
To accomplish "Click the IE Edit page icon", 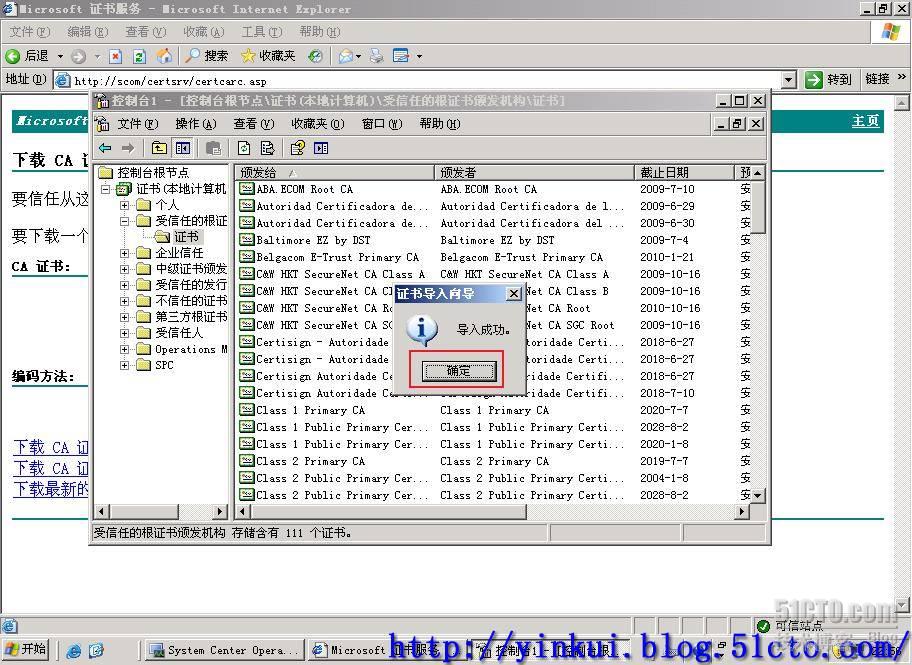I will click(x=401, y=56).
